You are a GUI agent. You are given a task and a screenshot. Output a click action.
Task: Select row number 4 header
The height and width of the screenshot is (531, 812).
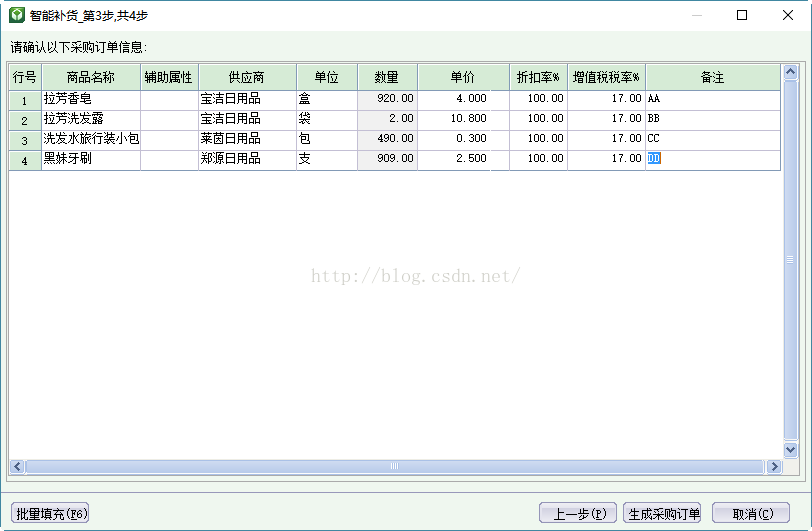[25, 161]
